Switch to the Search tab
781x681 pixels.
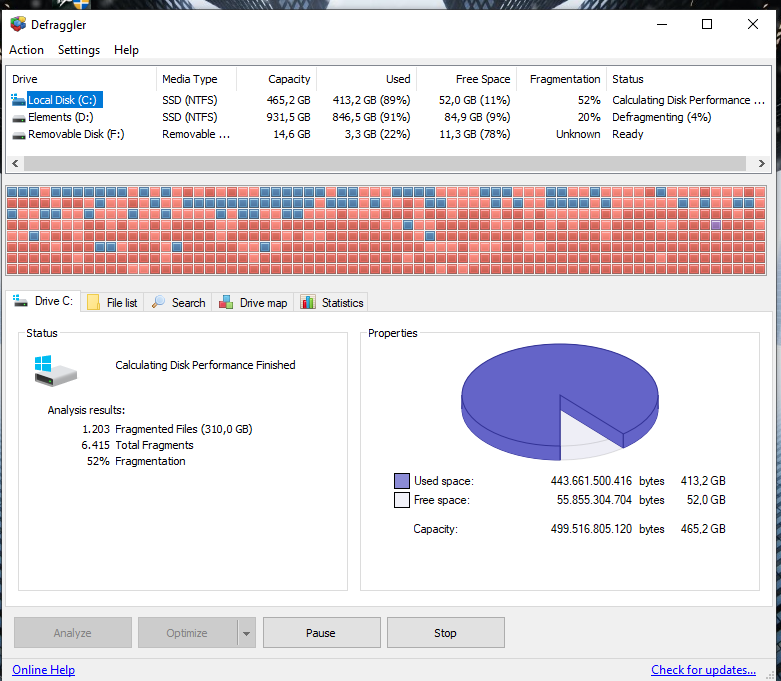(x=178, y=302)
